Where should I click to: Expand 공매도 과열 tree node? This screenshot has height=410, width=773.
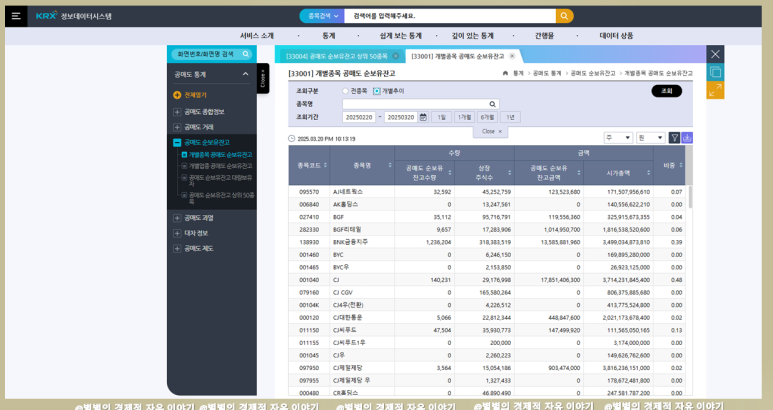click(x=177, y=218)
